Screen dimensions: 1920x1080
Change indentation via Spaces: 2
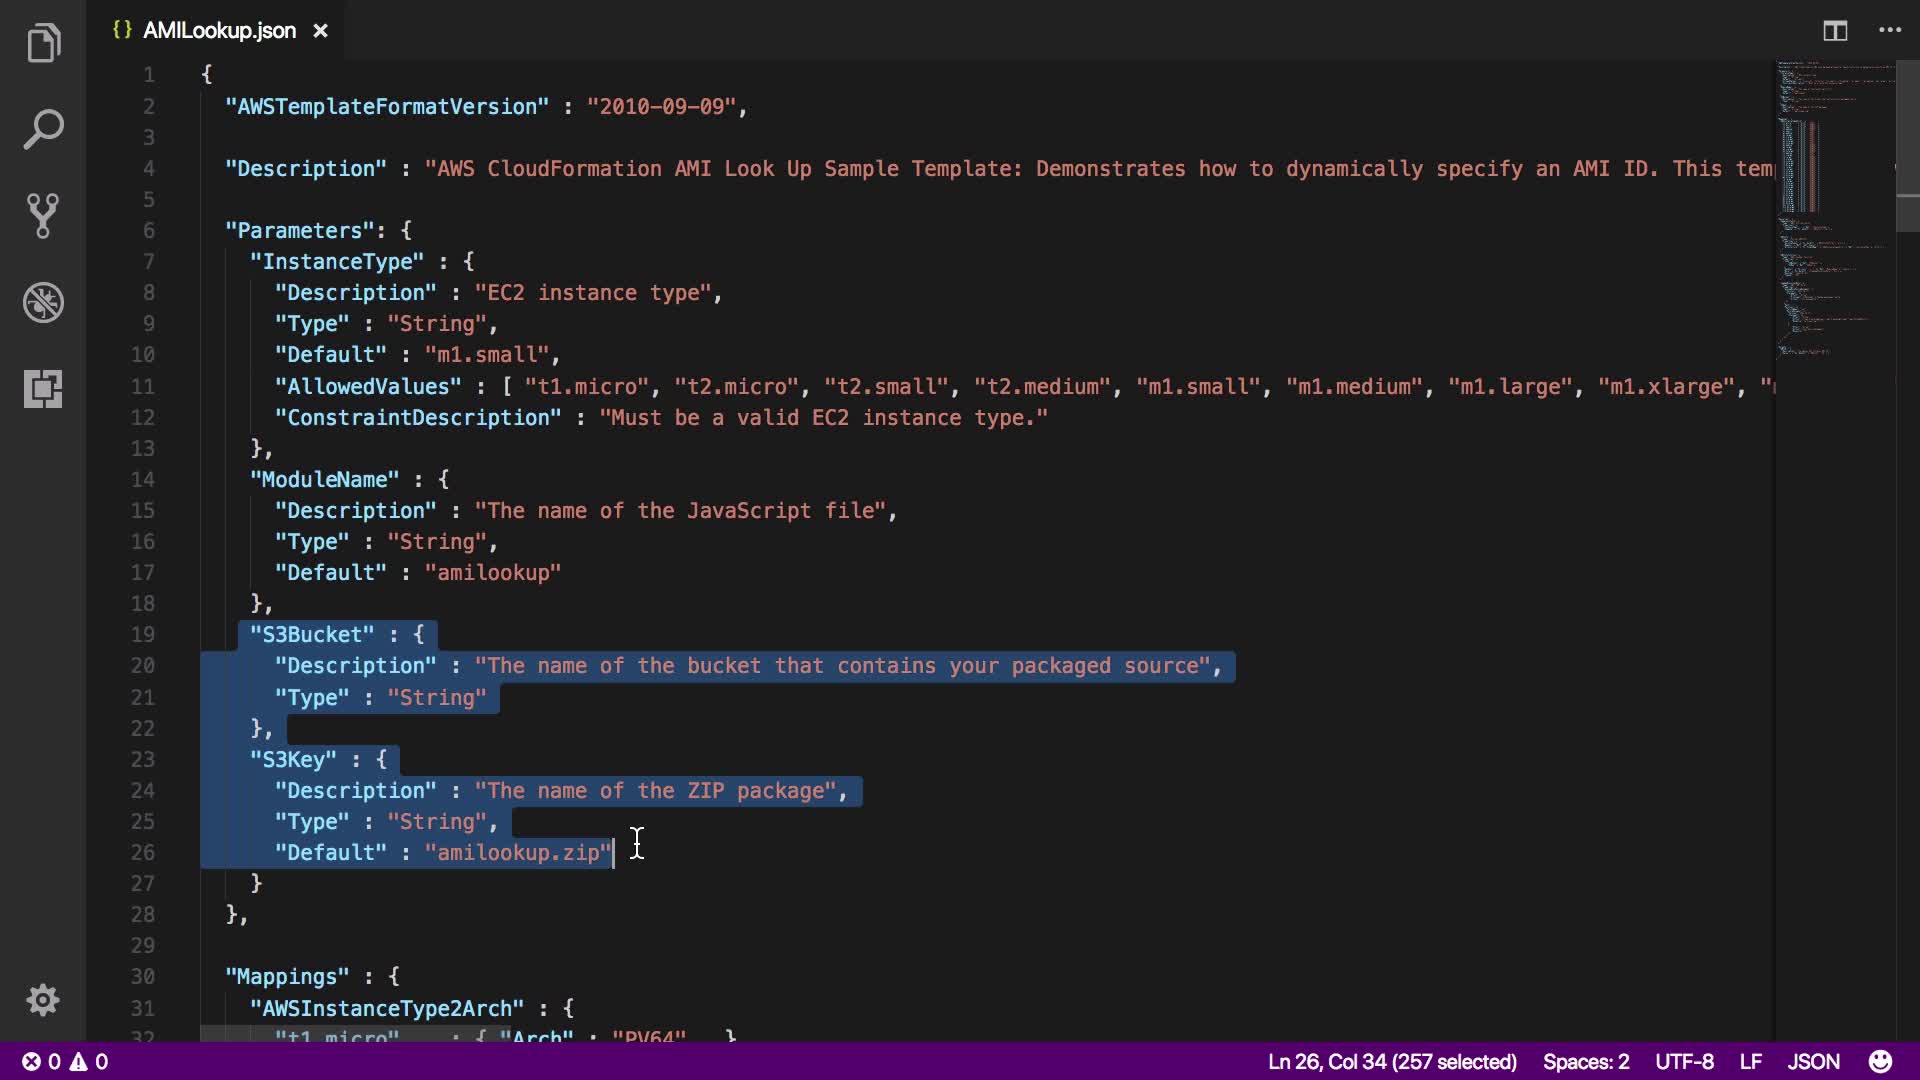coord(1585,1061)
